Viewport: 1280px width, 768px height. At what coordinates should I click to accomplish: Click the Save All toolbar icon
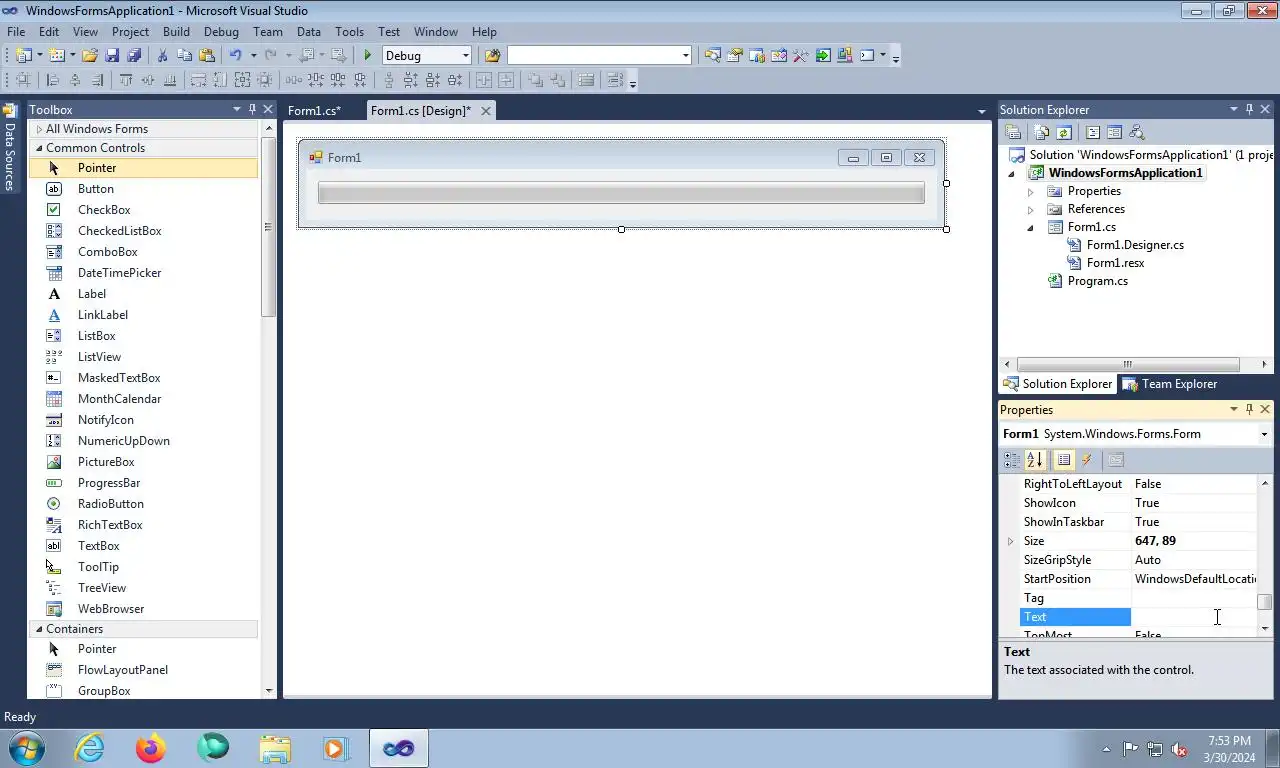(x=134, y=56)
